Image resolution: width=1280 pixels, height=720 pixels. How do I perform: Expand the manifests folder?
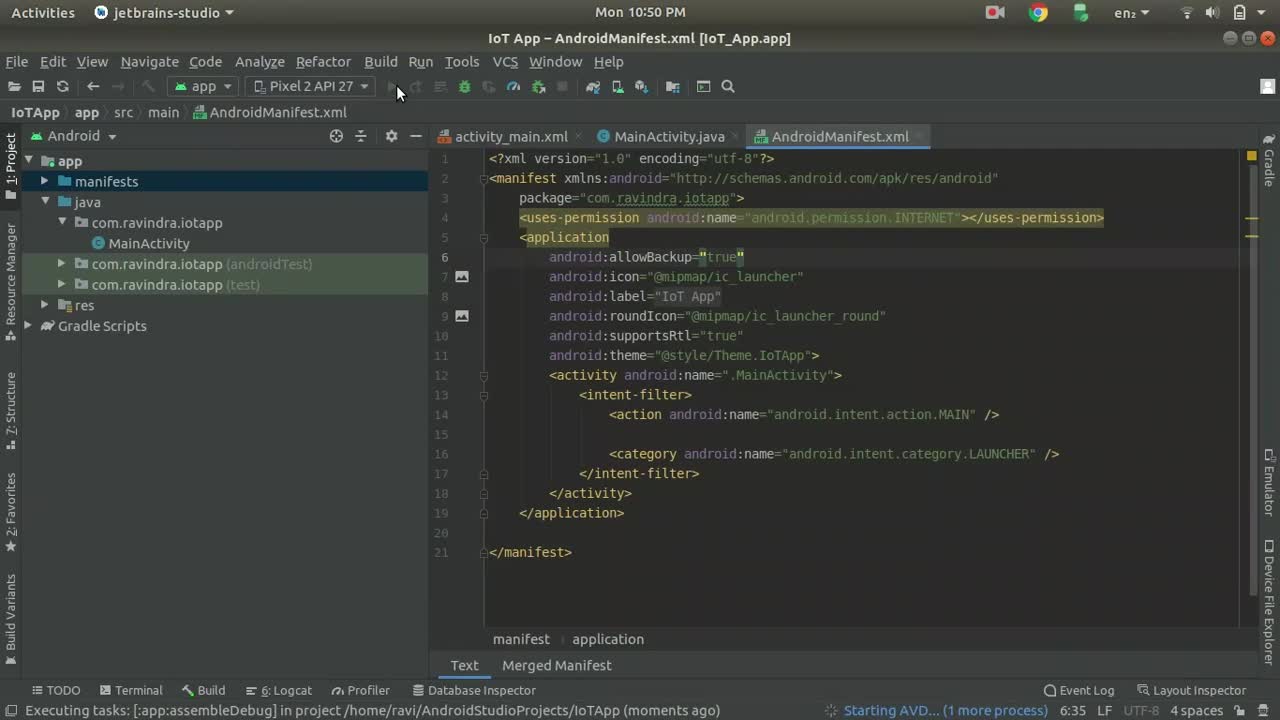(x=44, y=181)
